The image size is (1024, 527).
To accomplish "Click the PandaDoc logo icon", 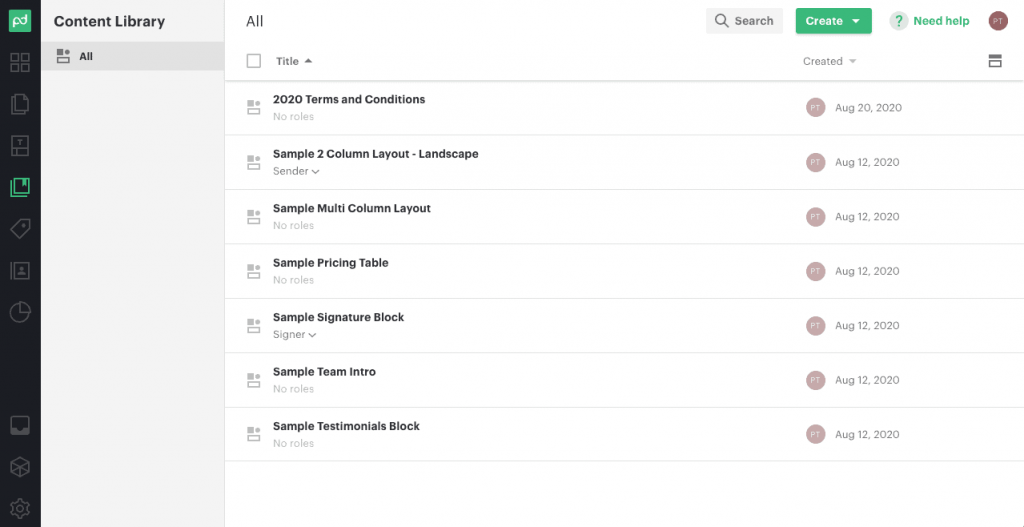I will (20, 21).
